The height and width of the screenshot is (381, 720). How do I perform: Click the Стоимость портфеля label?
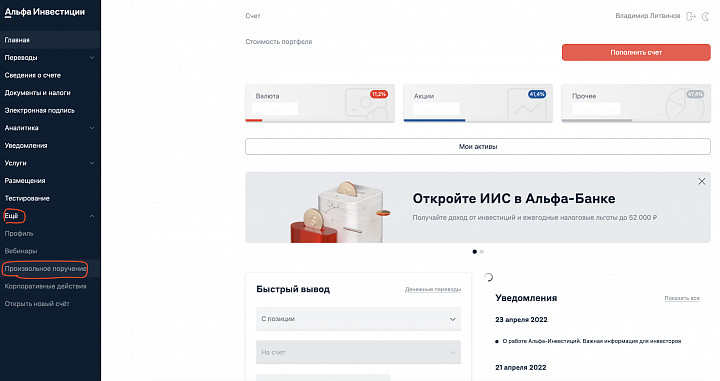tap(279, 42)
